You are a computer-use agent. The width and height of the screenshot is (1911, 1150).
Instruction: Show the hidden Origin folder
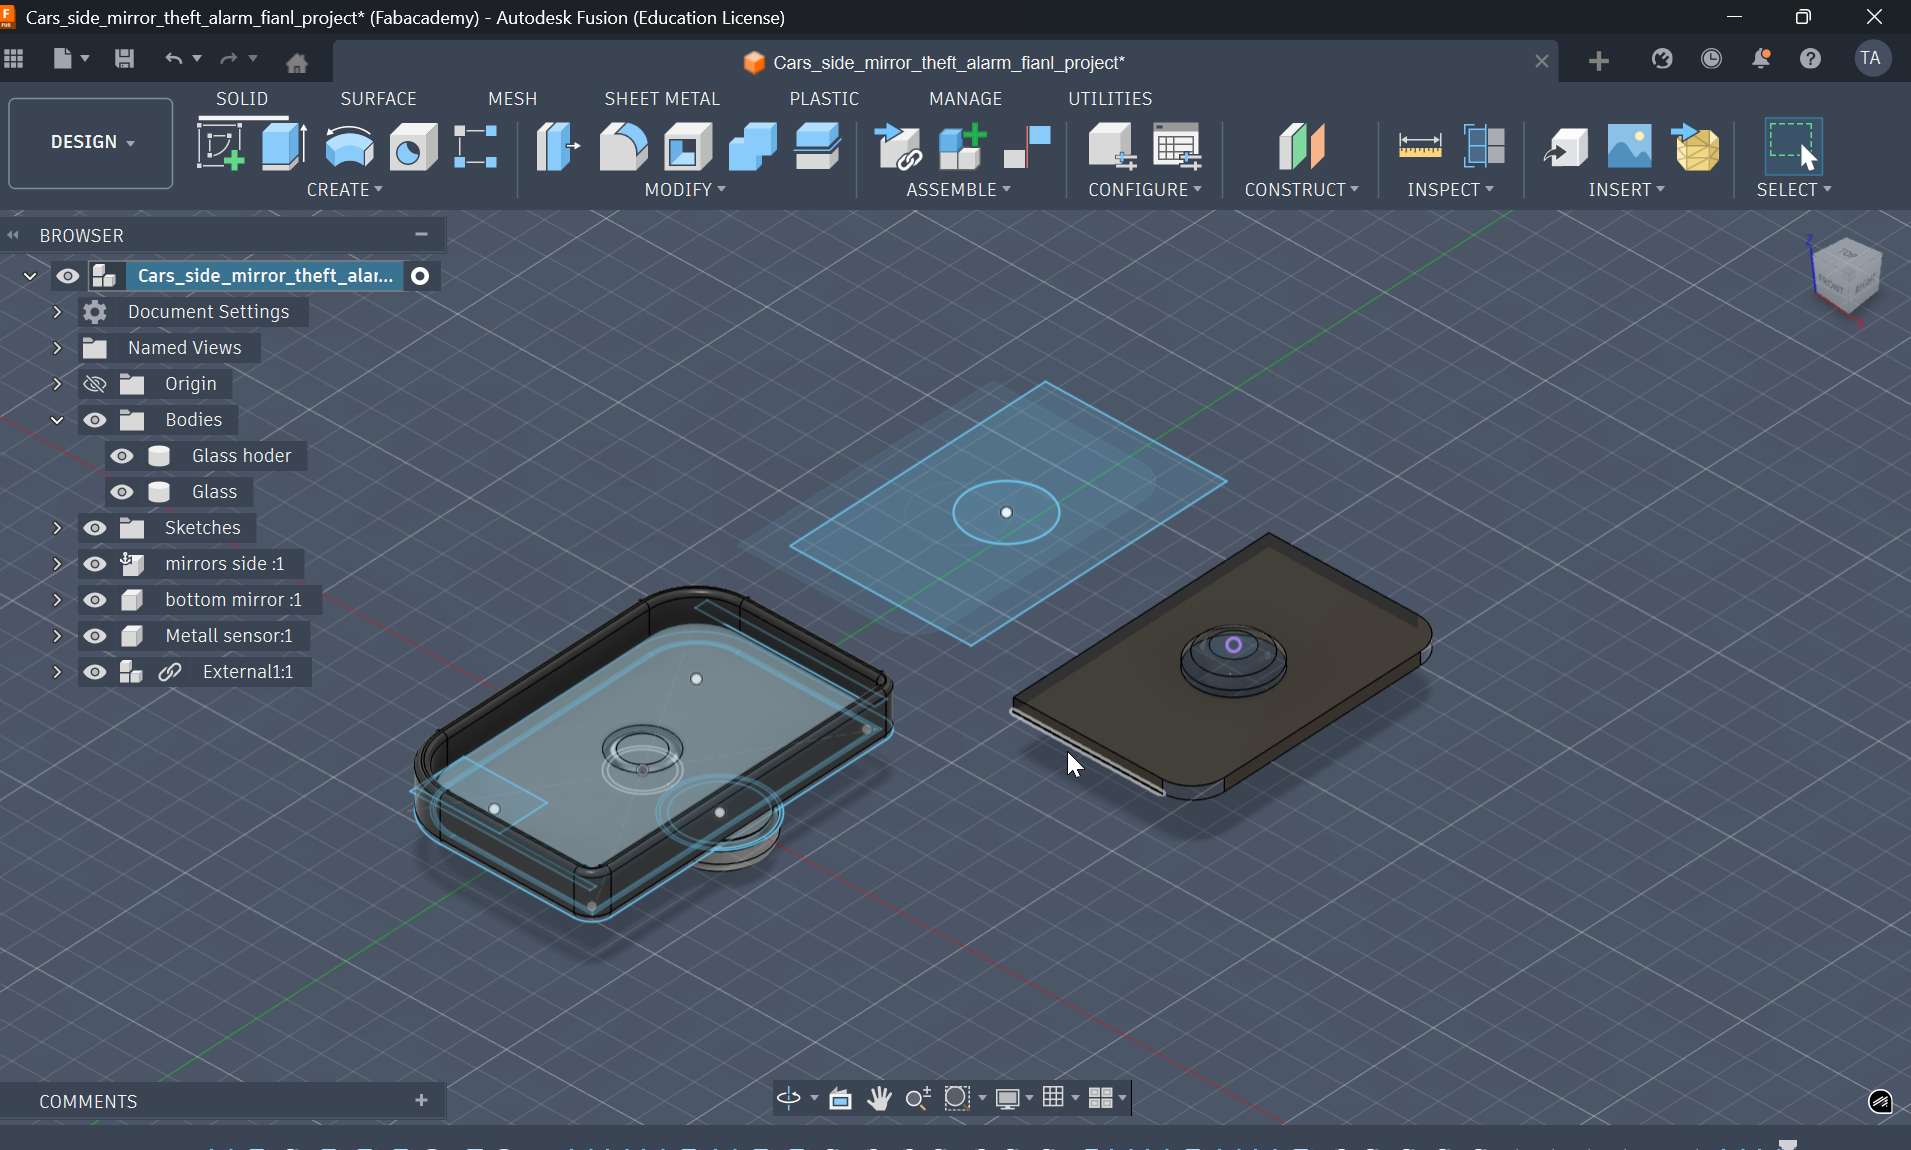(x=95, y=384)
